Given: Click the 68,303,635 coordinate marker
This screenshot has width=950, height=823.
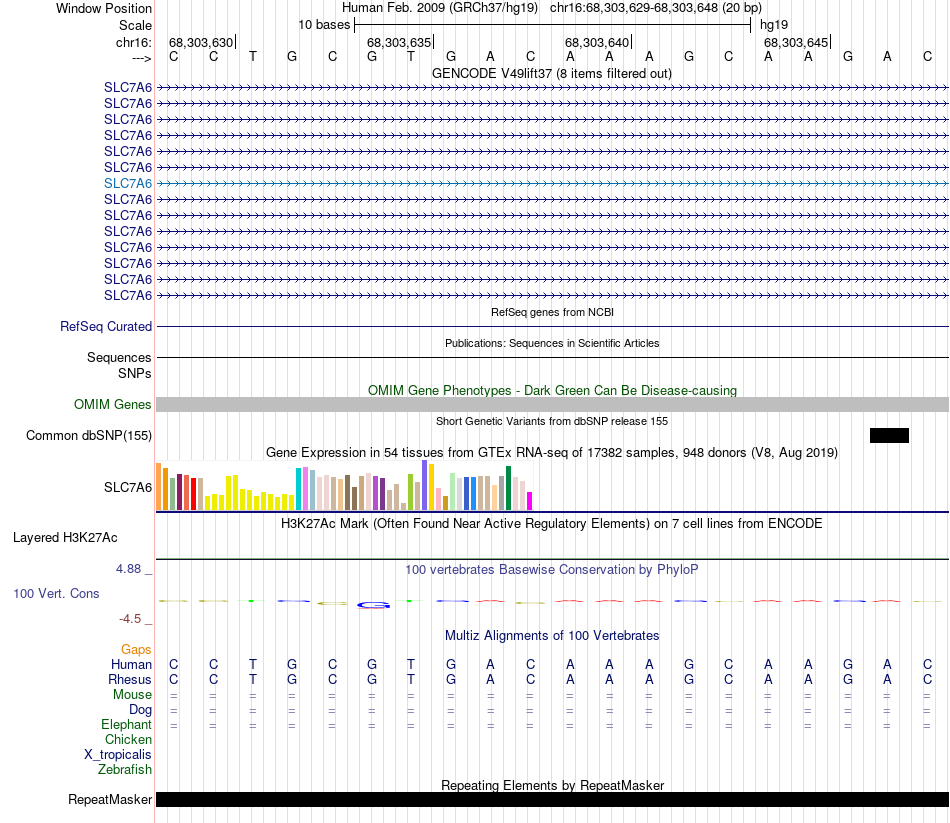Looking at the screenshot, I should (399, 42).
